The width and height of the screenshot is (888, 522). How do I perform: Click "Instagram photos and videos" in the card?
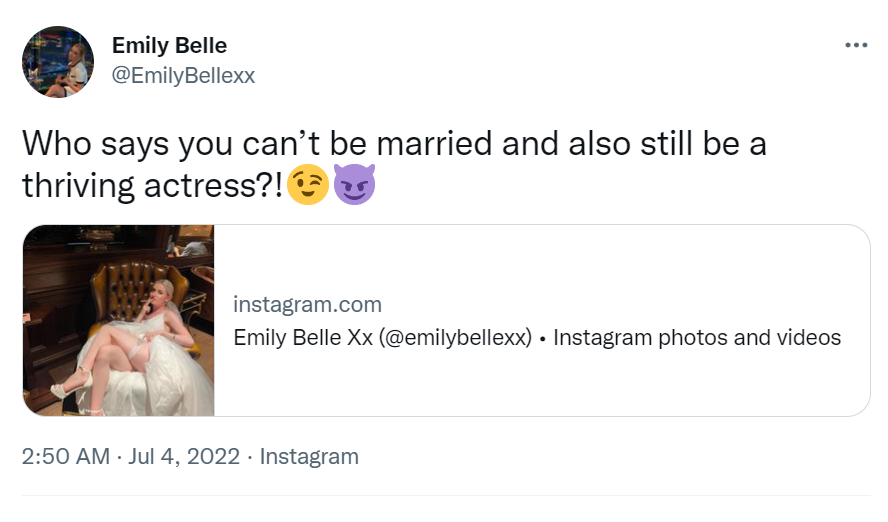(697, 337)
